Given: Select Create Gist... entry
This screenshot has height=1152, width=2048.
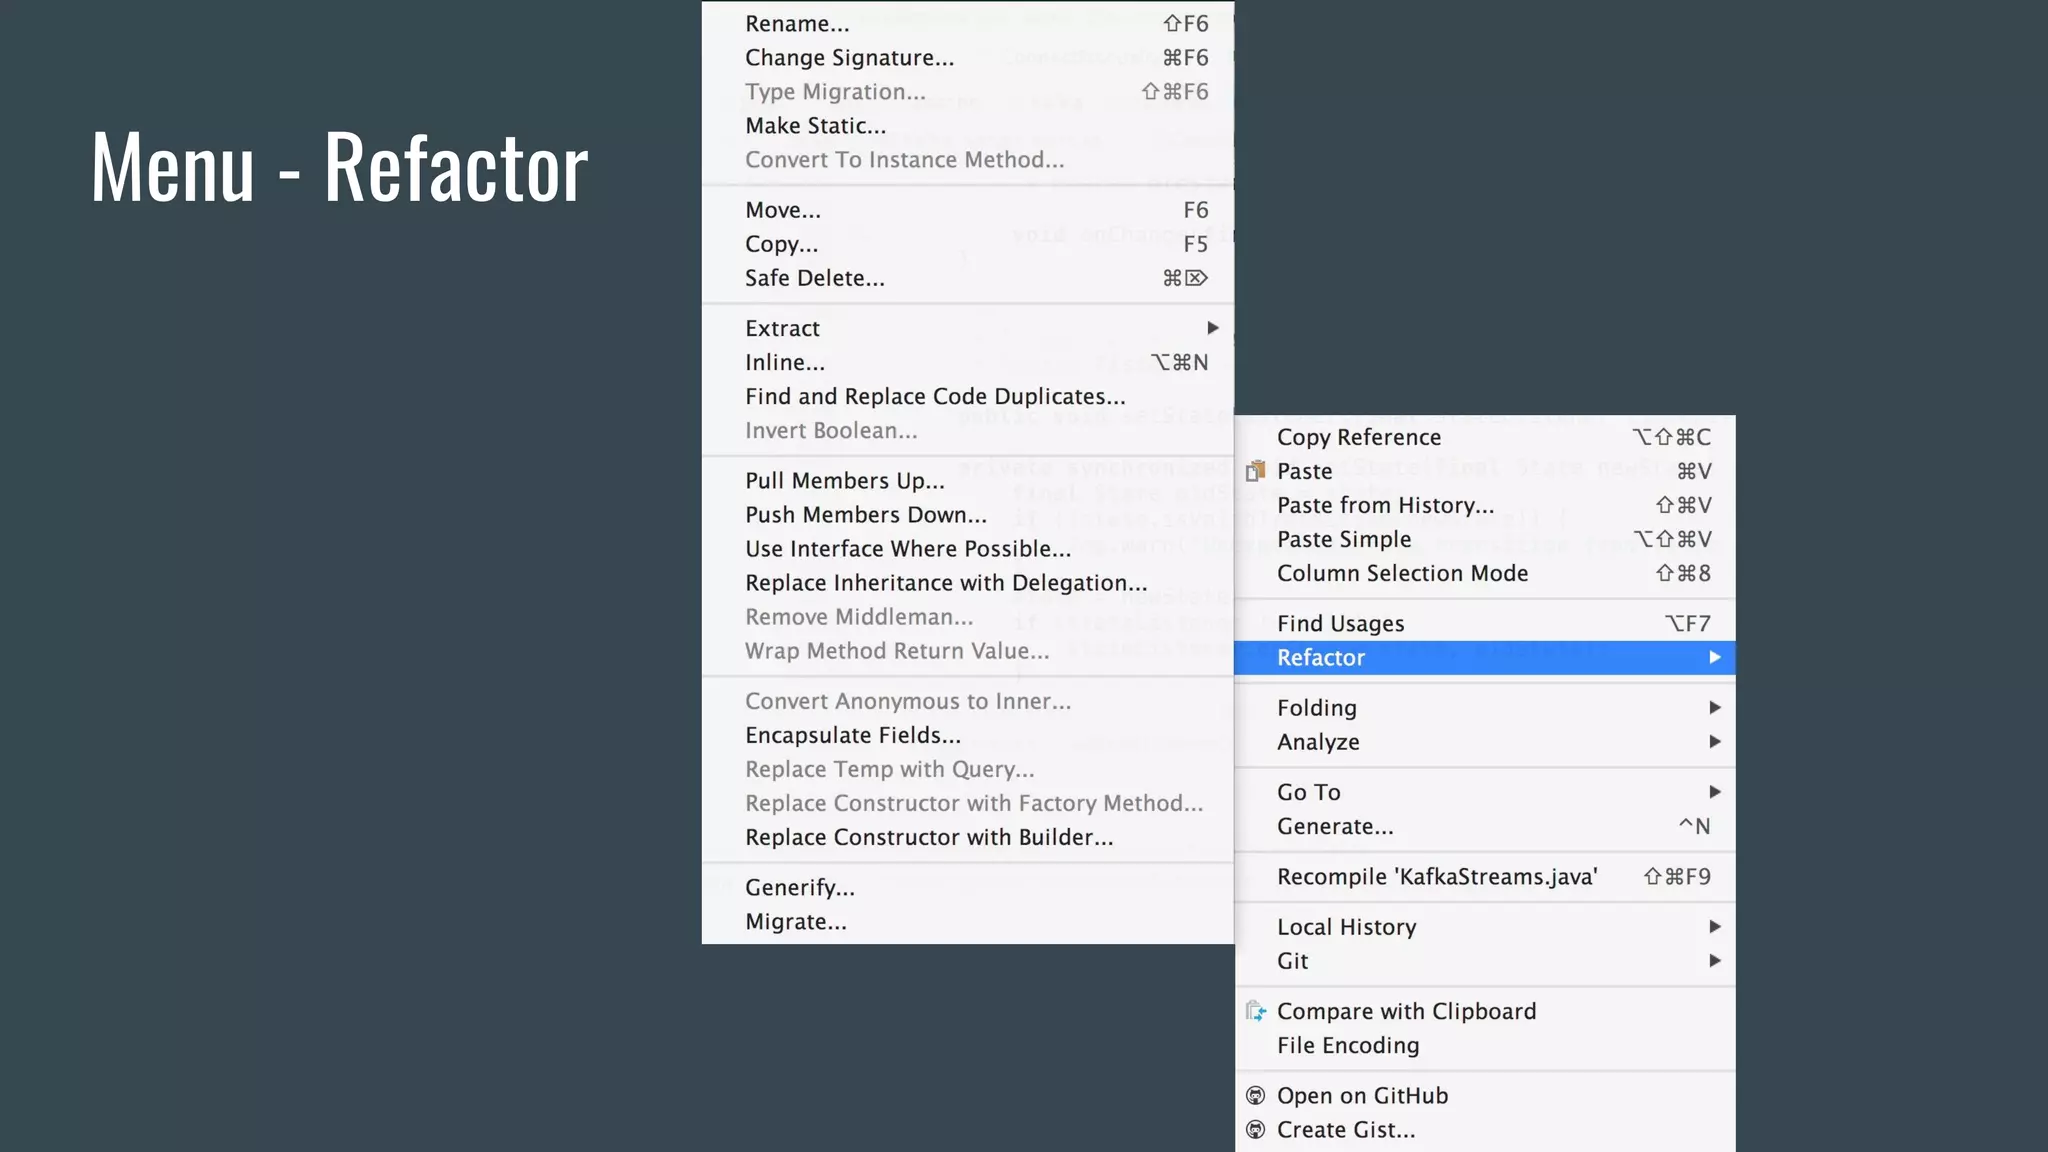Looking at the screenshot, I should 1485,1130.
